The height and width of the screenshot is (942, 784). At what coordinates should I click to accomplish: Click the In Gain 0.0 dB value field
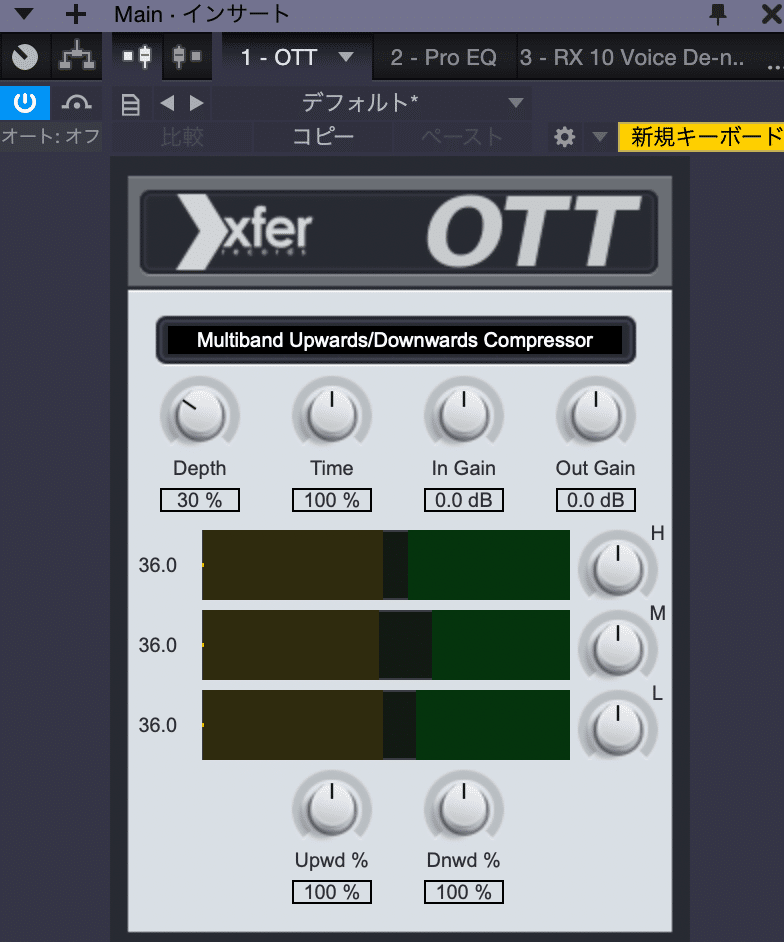pyautogui.click(x=464, y=500)
